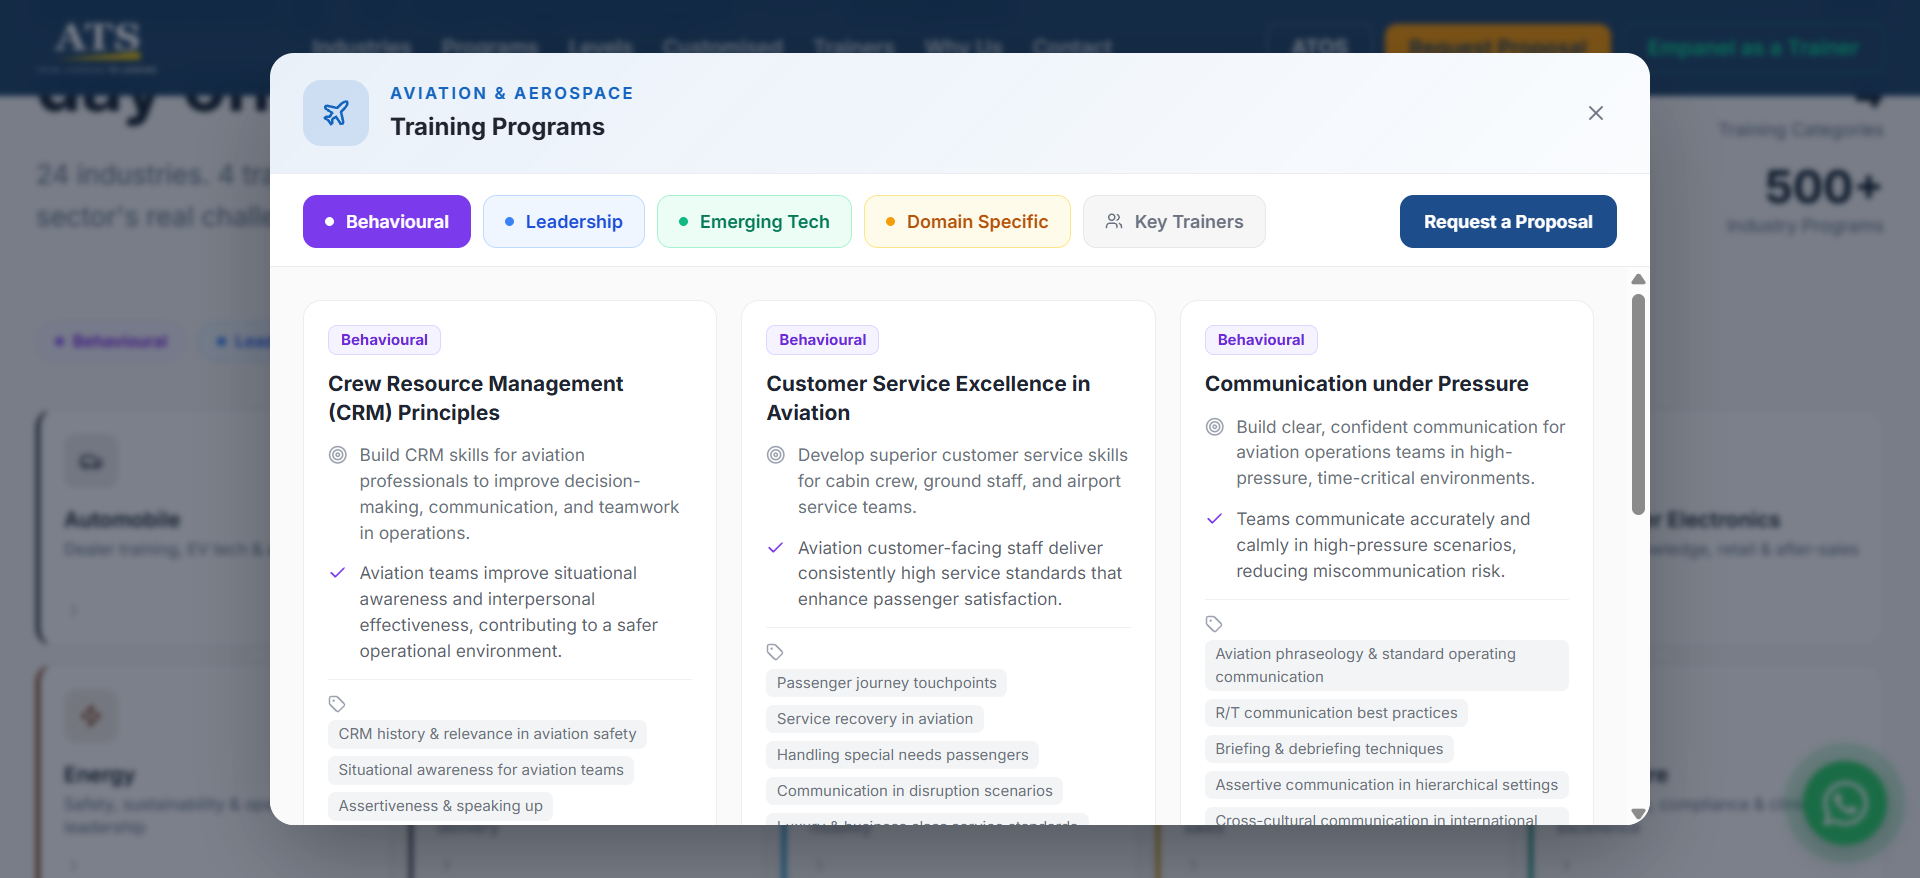Click the Behavioural badge on the Crew Resource card
1920x878 pixels.
click(x=384, y=340)
